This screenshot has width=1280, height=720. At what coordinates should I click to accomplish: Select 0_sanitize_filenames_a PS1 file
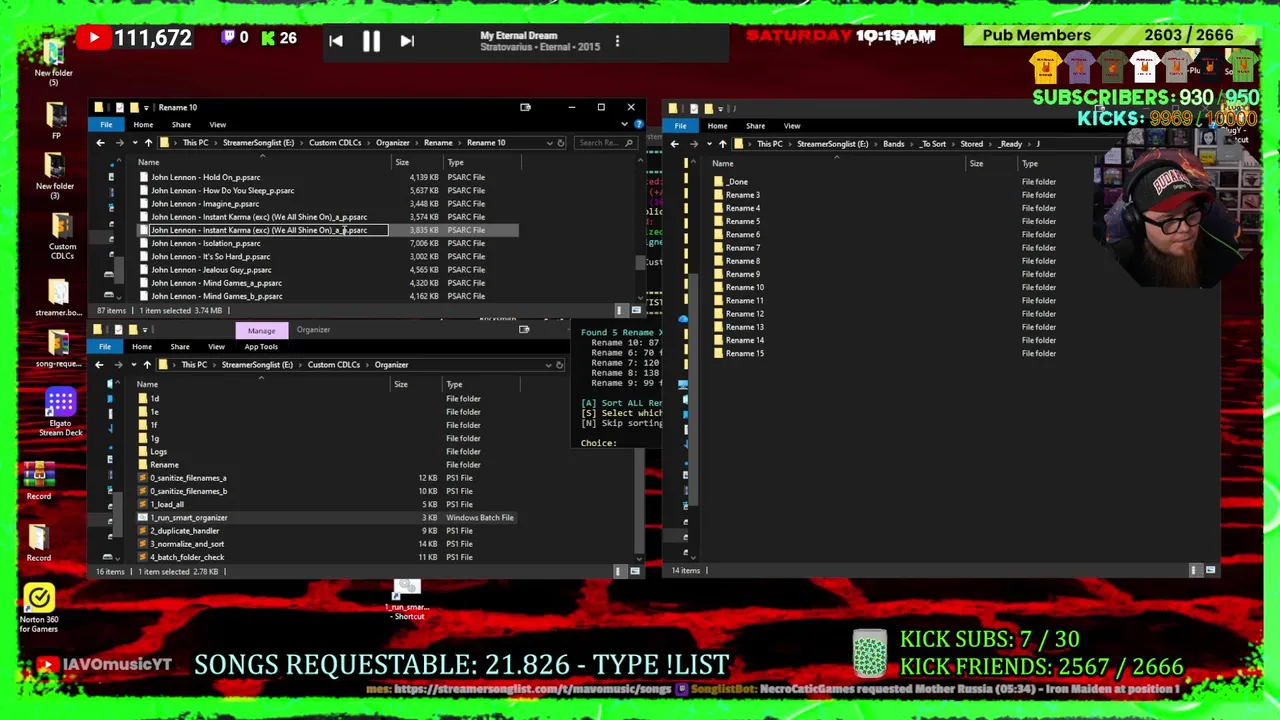tap(188, 478)
